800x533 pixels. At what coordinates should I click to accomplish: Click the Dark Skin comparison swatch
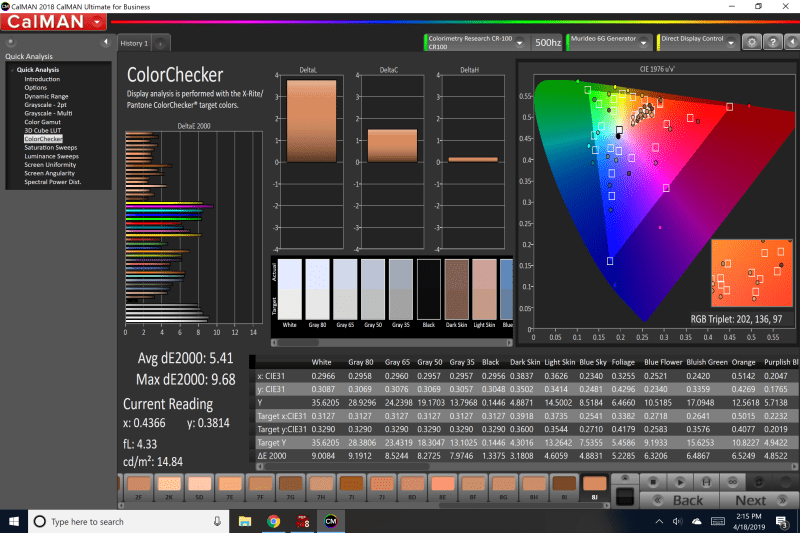tap(456, 289)
